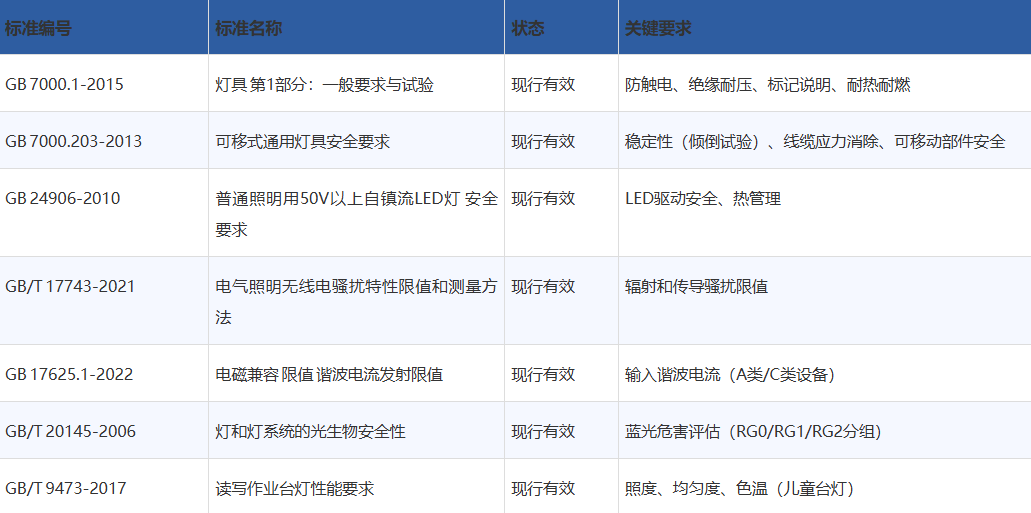Image resolution: width=1031 pixels, height=513 pixels.
Task: Click 稳定性（倾倒试验）requirement cell
Action: click(x=825, y=141)
